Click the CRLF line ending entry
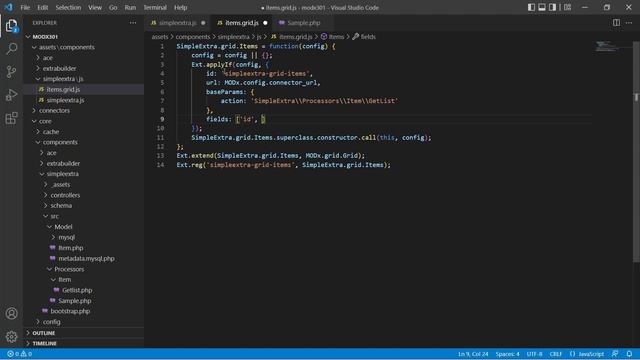The height and width of the screenshot is (360, 640). tap(556, 354)
